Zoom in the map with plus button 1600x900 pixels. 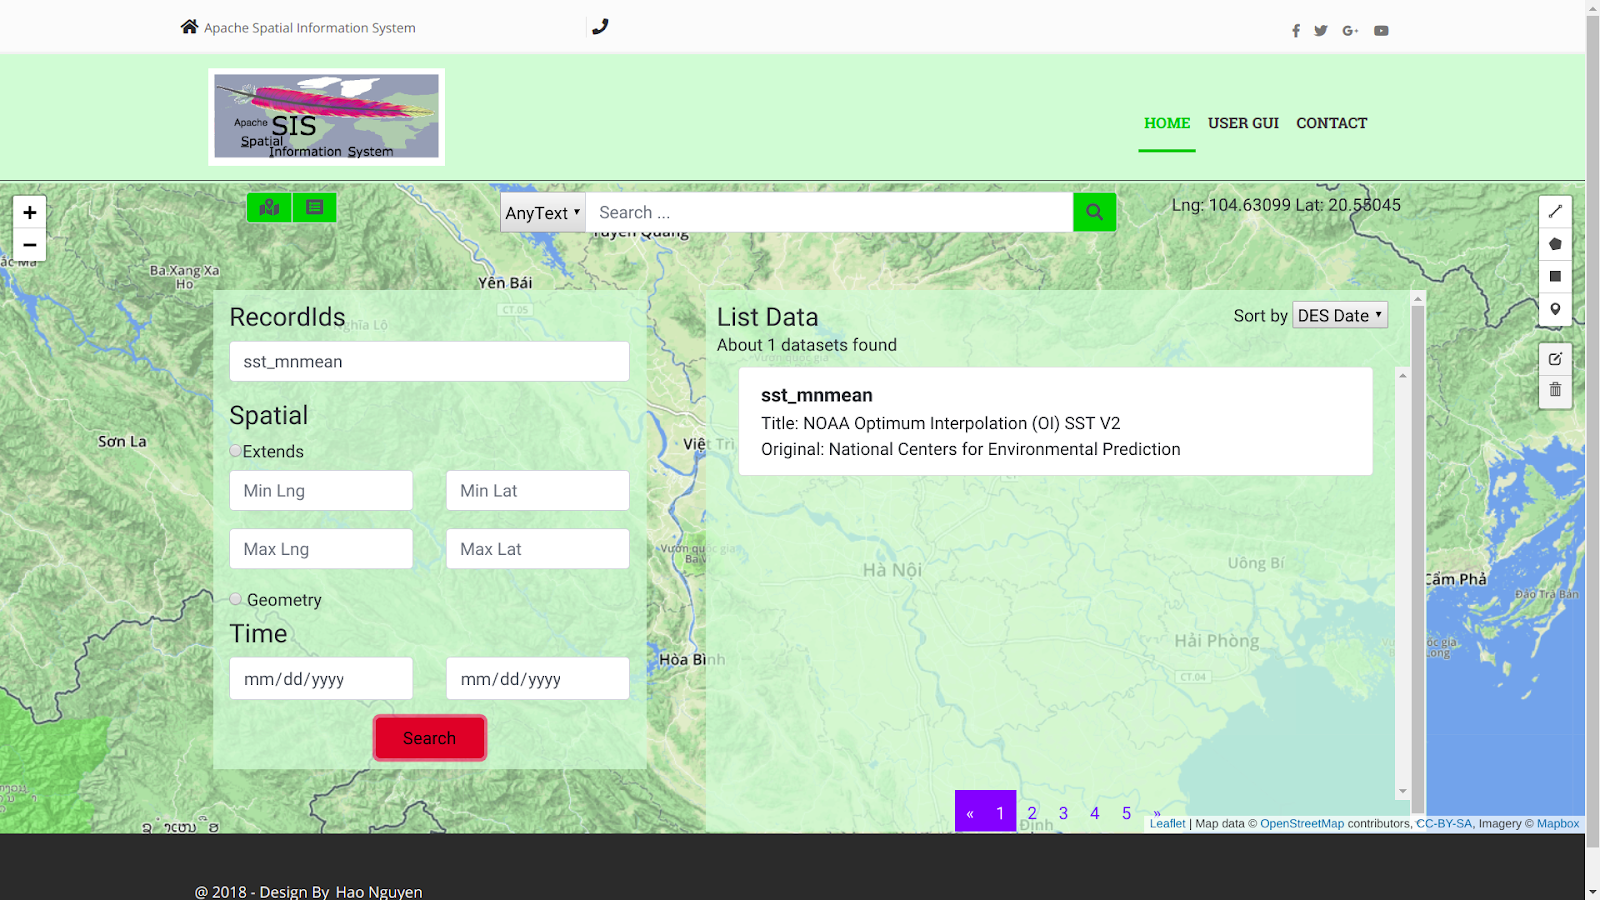click(29, 212)
